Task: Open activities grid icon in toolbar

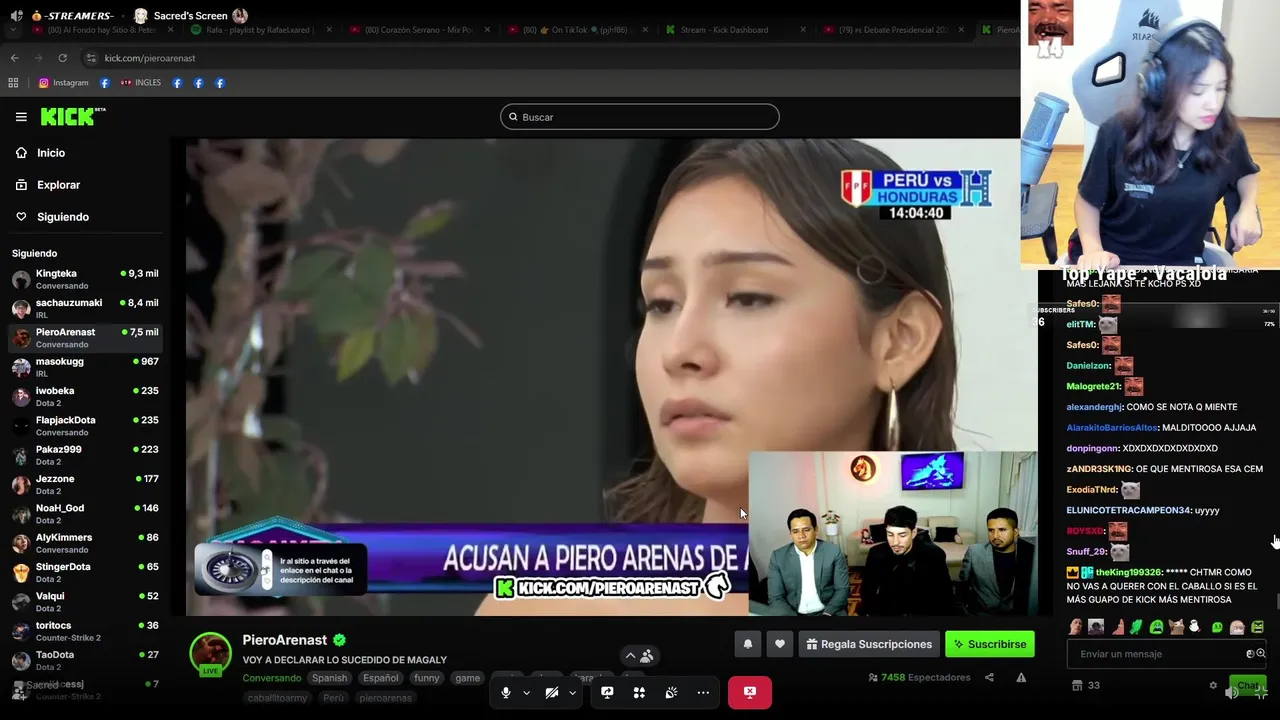Action: [639, 692]
